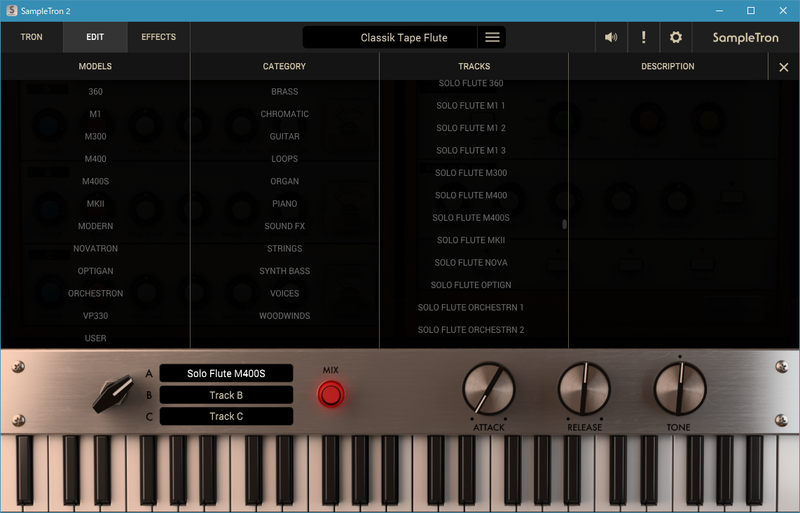Viewport: 800px width, 513px height.
Task: Click the TRACKS column header
Action: (x=474, y=66)
